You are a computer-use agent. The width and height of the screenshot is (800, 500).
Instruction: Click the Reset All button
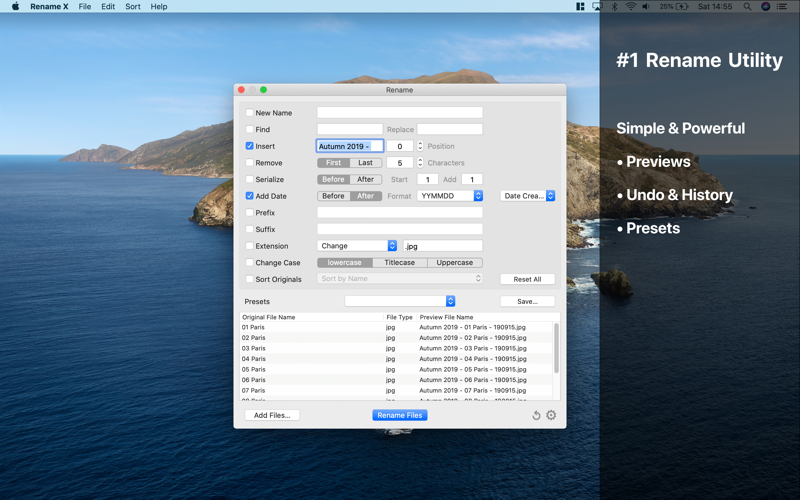[527, 279]
